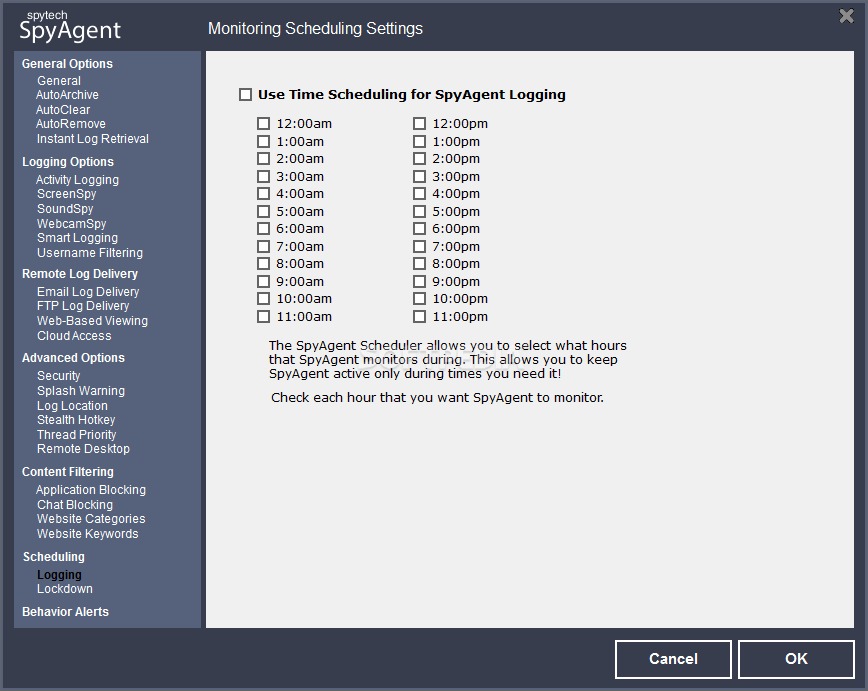Open SoundSpy settings

point(65,209)
